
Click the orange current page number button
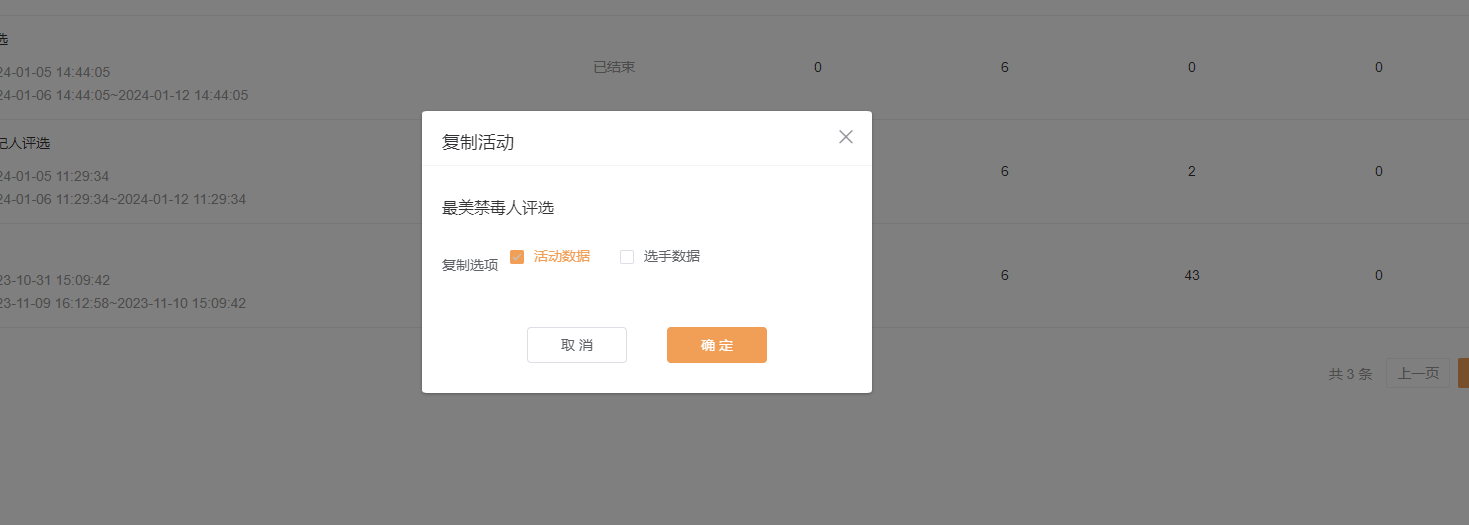pos(1463,373)
